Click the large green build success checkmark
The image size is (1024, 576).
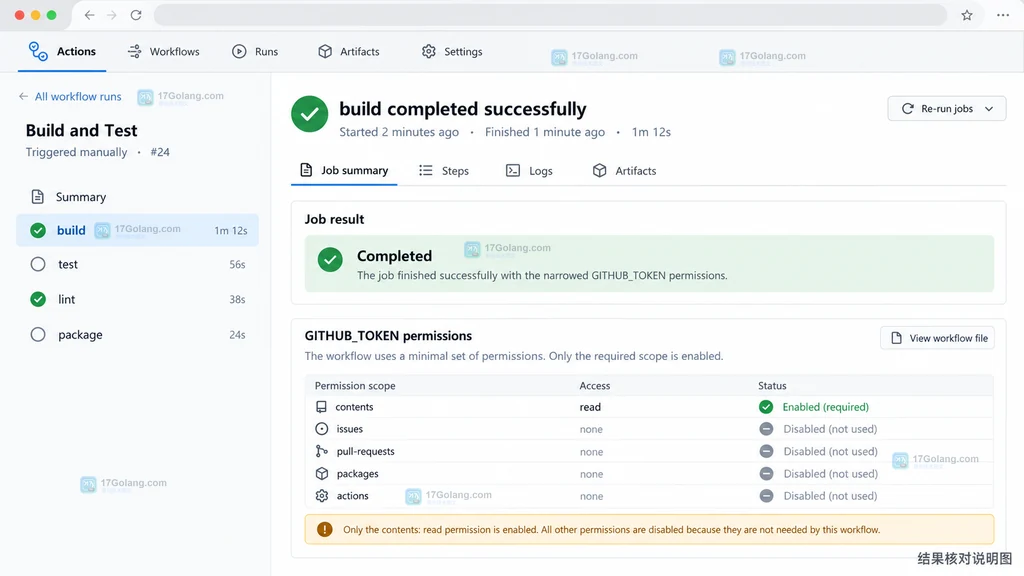[x=310, y=114]
